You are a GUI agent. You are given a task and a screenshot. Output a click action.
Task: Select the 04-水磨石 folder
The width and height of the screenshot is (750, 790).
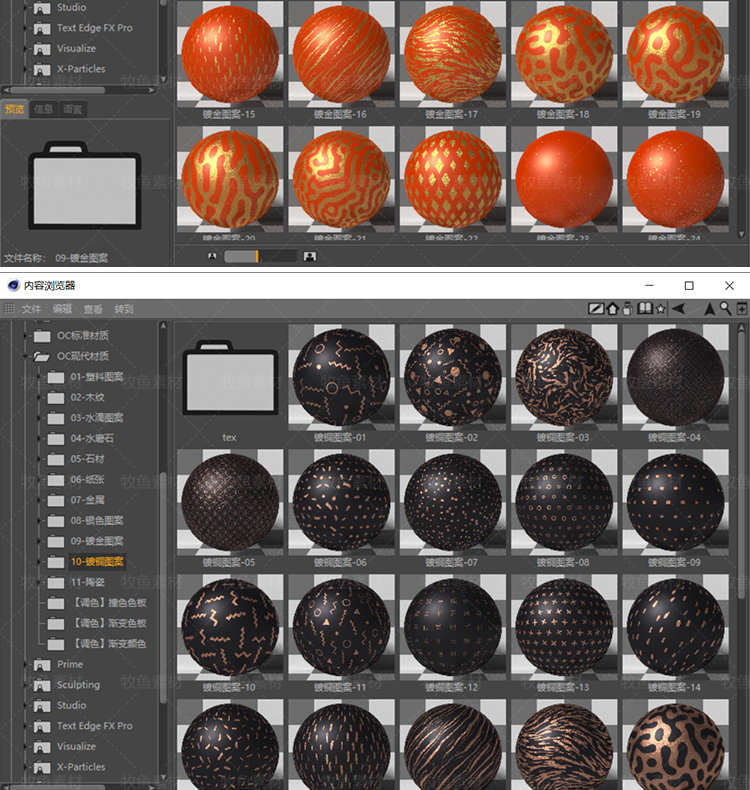(92, 438)
